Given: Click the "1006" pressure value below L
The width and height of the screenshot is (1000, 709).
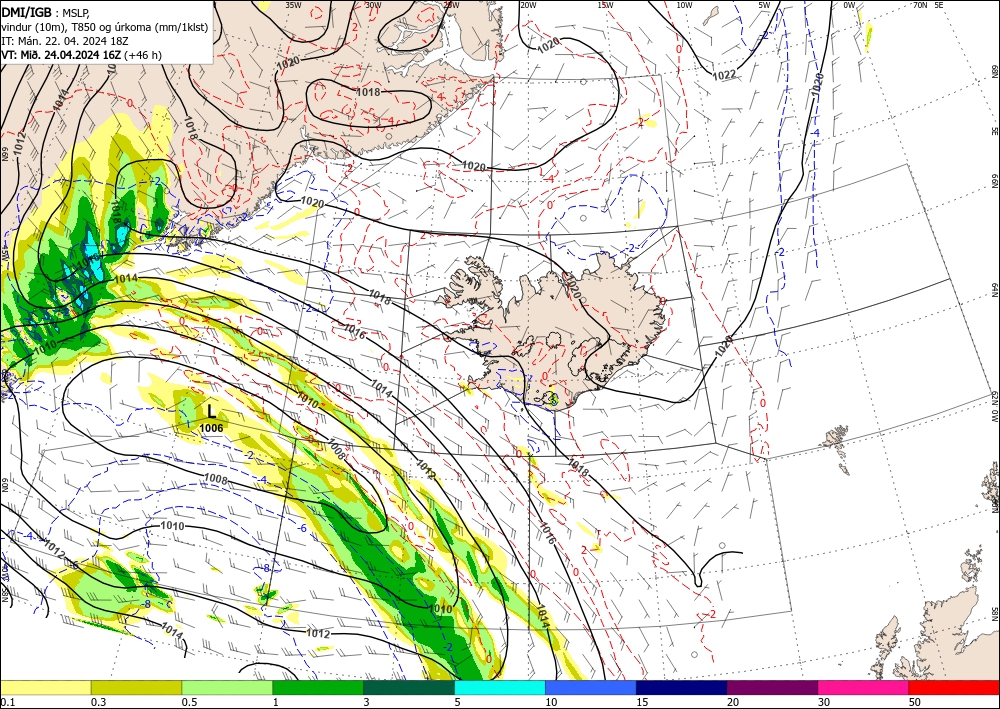Looking at the screenshot, I should 211,428.
